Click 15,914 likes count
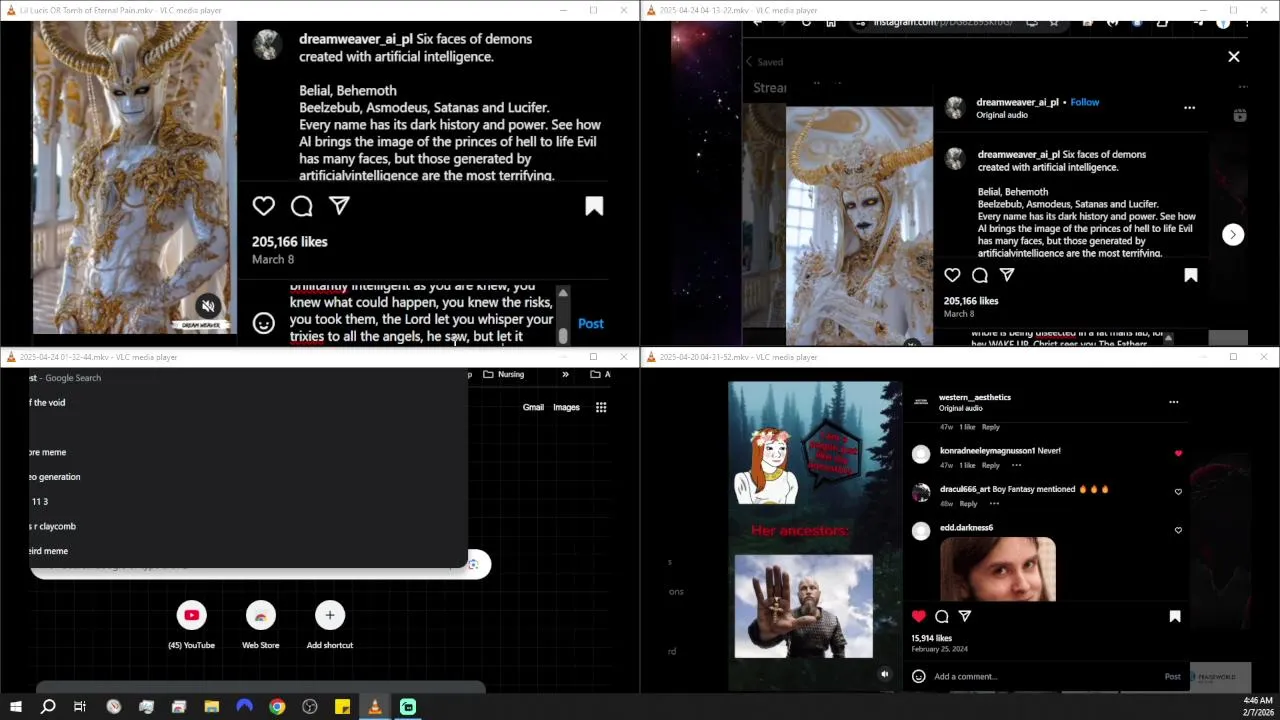Viewport: 1280px width, 720px height. coord(931,638)
